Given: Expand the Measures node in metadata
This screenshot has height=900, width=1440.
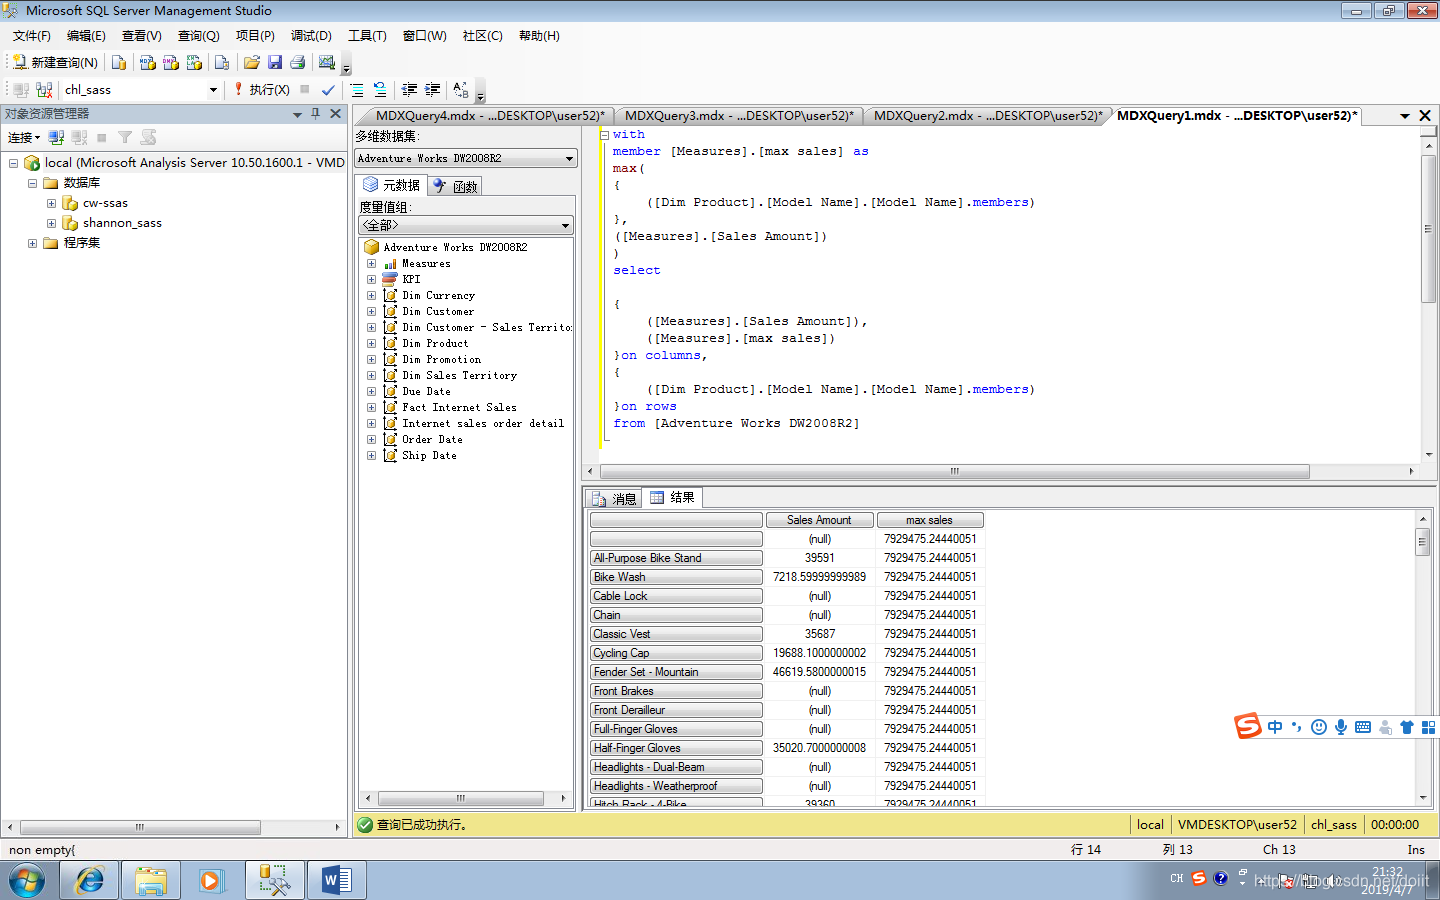Looking at the screenshot, I should (x=371, y=264).
